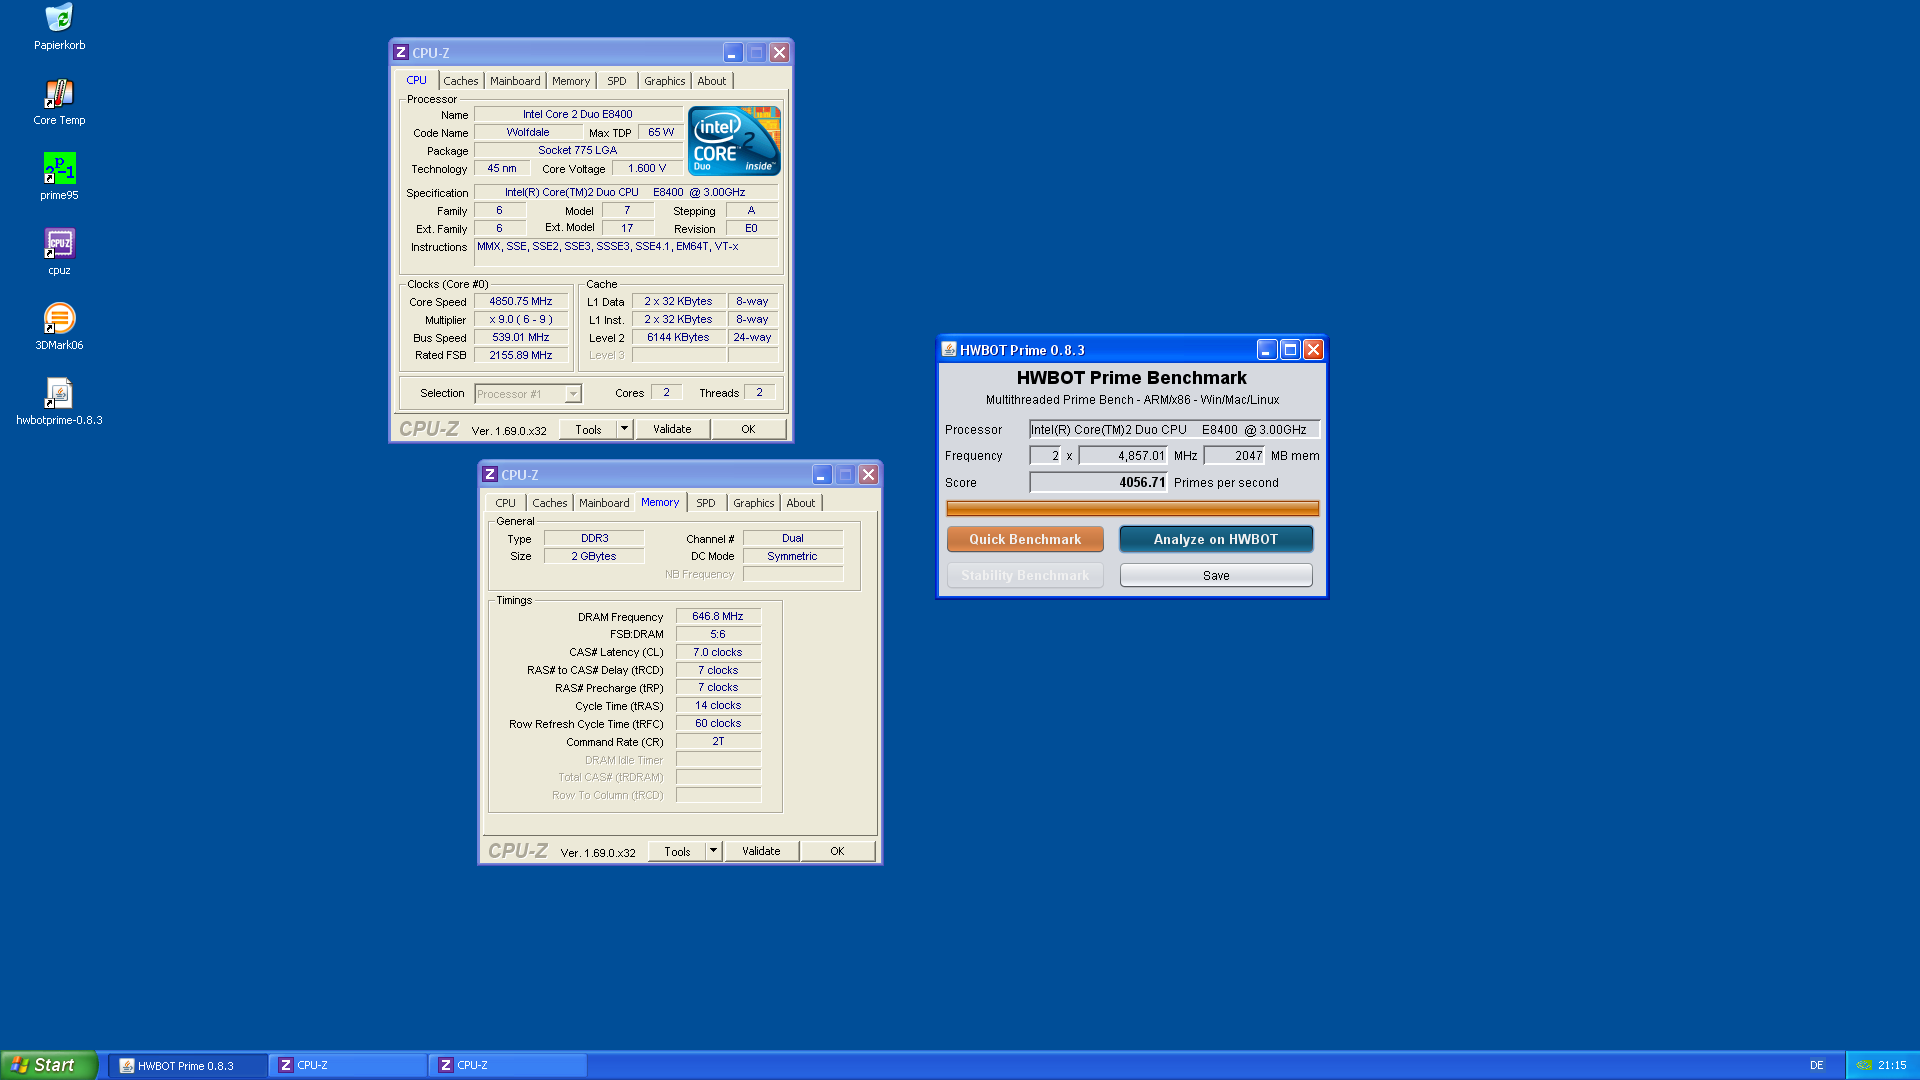Viewport: 1920px width, 1080px height.
Task: Click Validate in Memory CPU-Z window
Action: coord(761,851)
